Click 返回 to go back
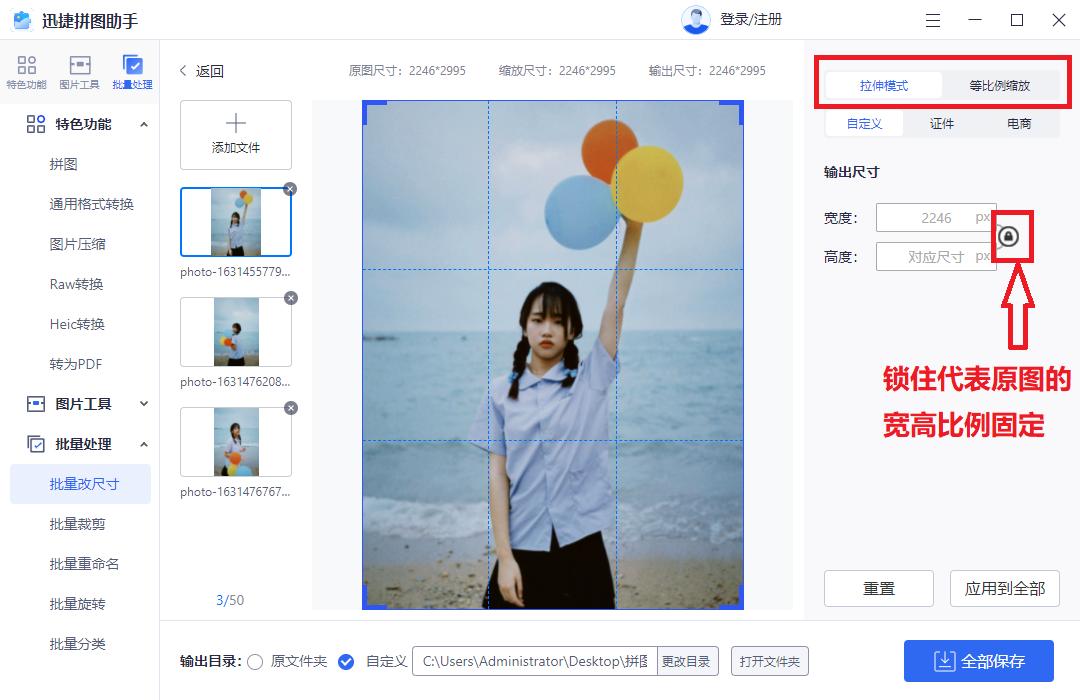 click(209, 71)
